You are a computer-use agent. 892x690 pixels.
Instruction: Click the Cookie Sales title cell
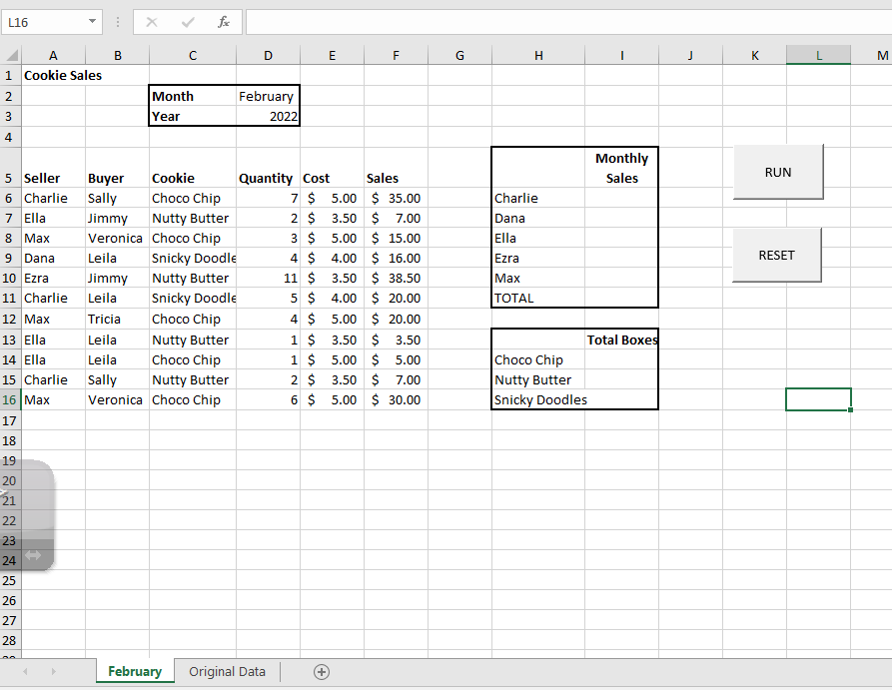click(53, 75)
